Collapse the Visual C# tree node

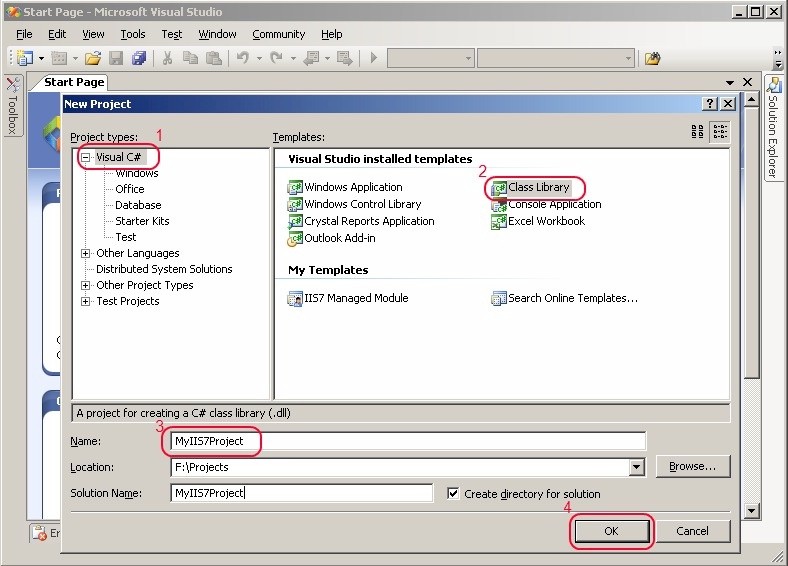pos(85,157)
